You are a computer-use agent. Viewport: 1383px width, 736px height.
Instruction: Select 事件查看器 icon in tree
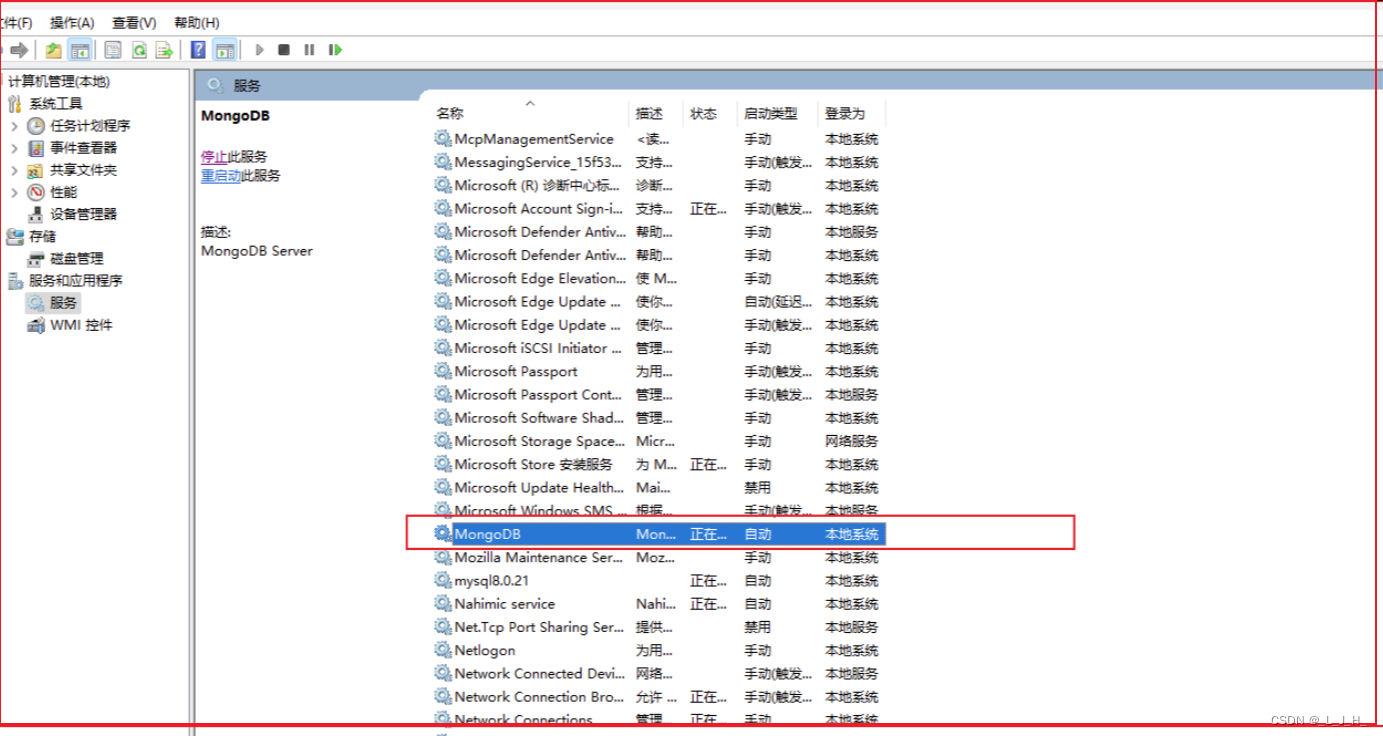36,148
